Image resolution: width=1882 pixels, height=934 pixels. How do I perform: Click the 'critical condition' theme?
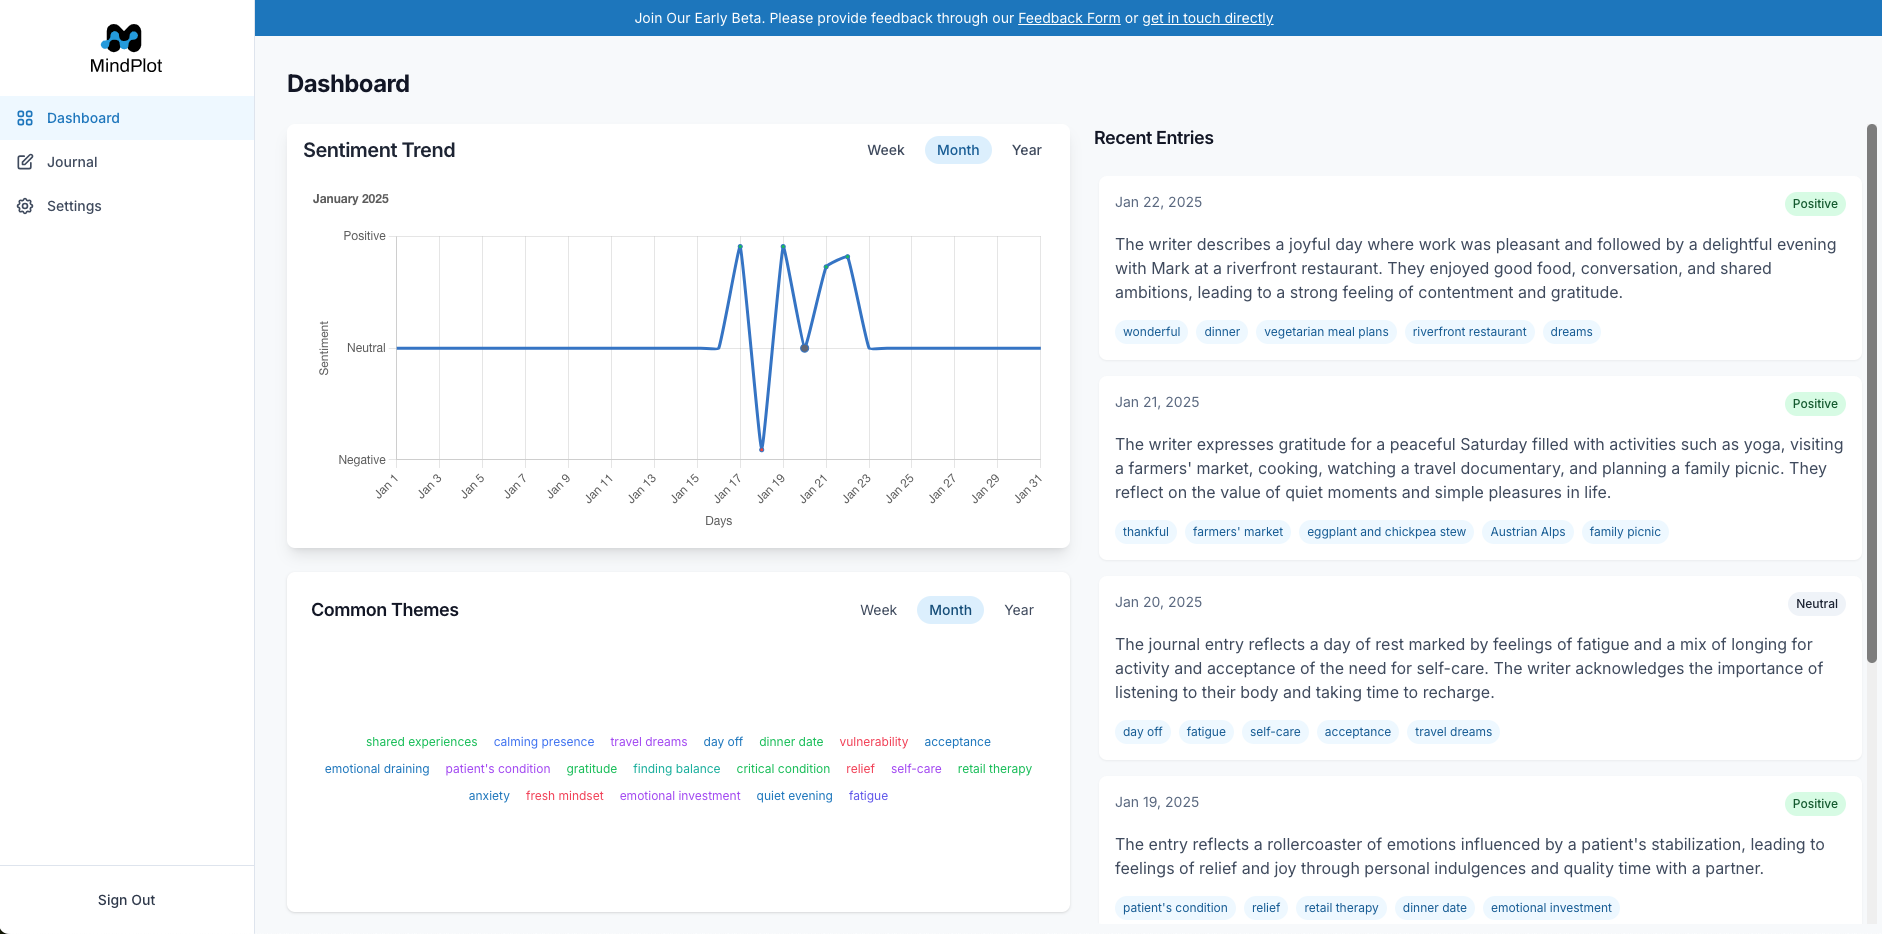783,769
